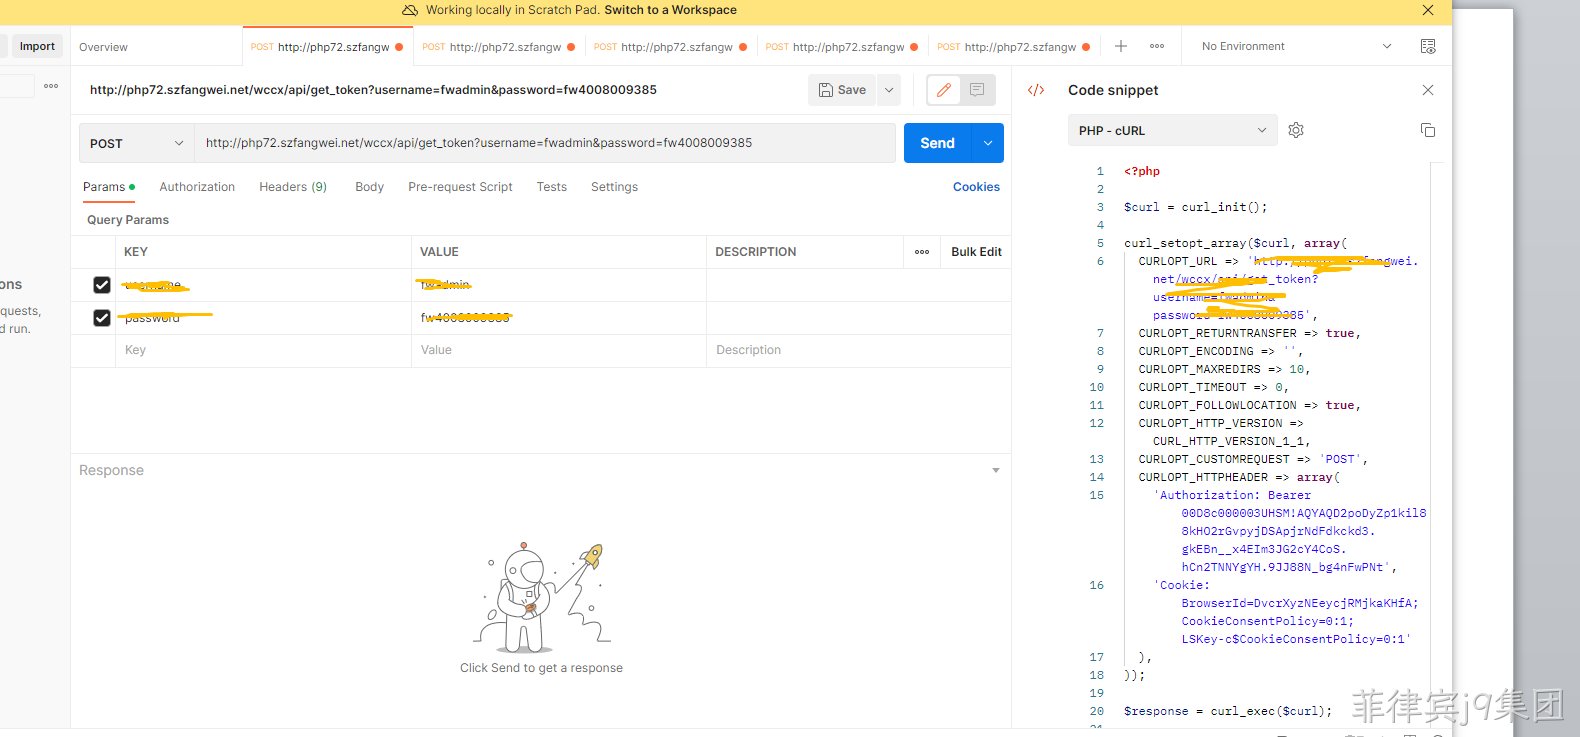This screenshot has height=737, width=1580.
Task: Send the POST request
Action: 937,143
